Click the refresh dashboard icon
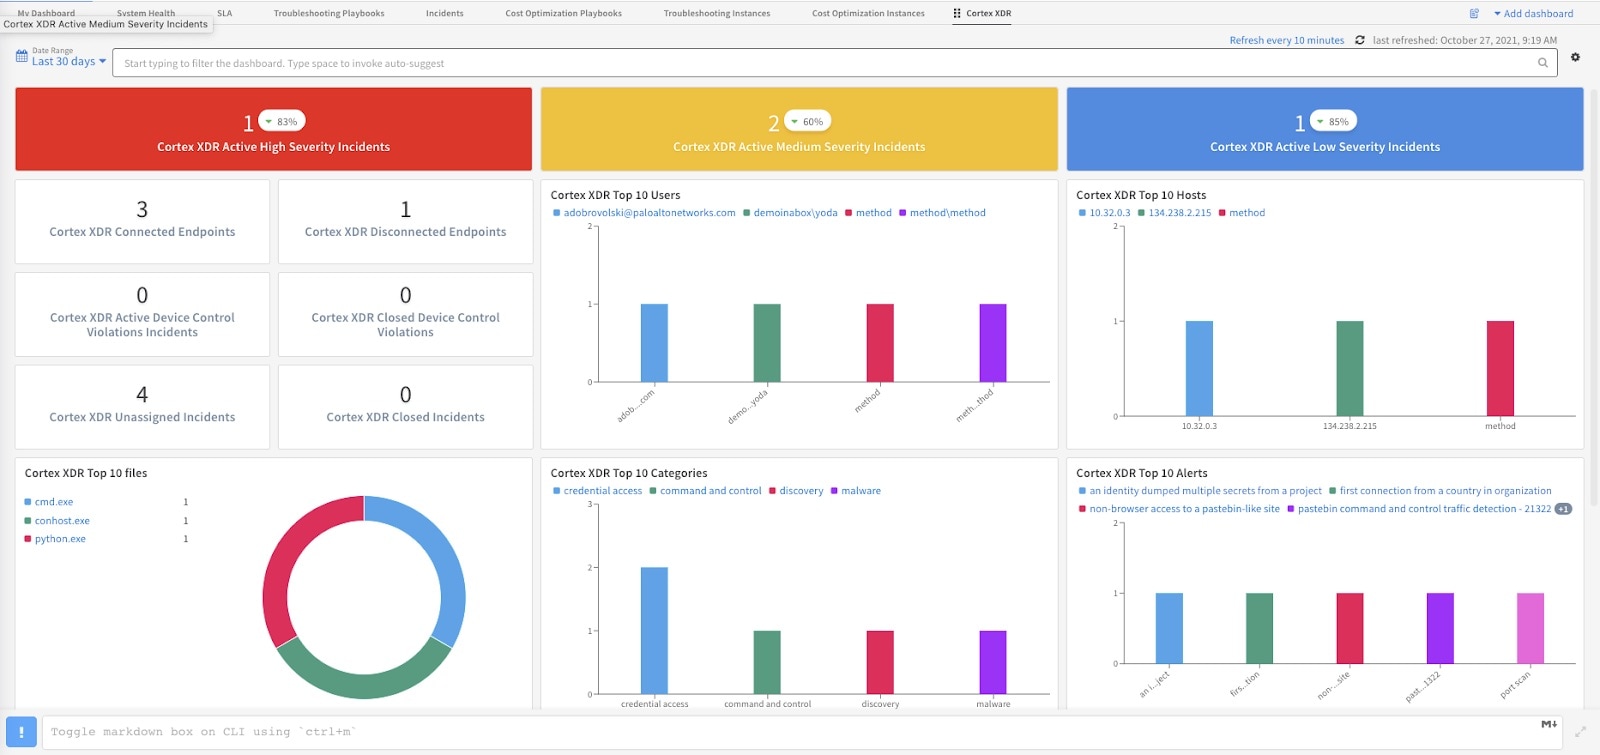The width and height of the screenshot is (1600, 755). (x=1360, y=40)
